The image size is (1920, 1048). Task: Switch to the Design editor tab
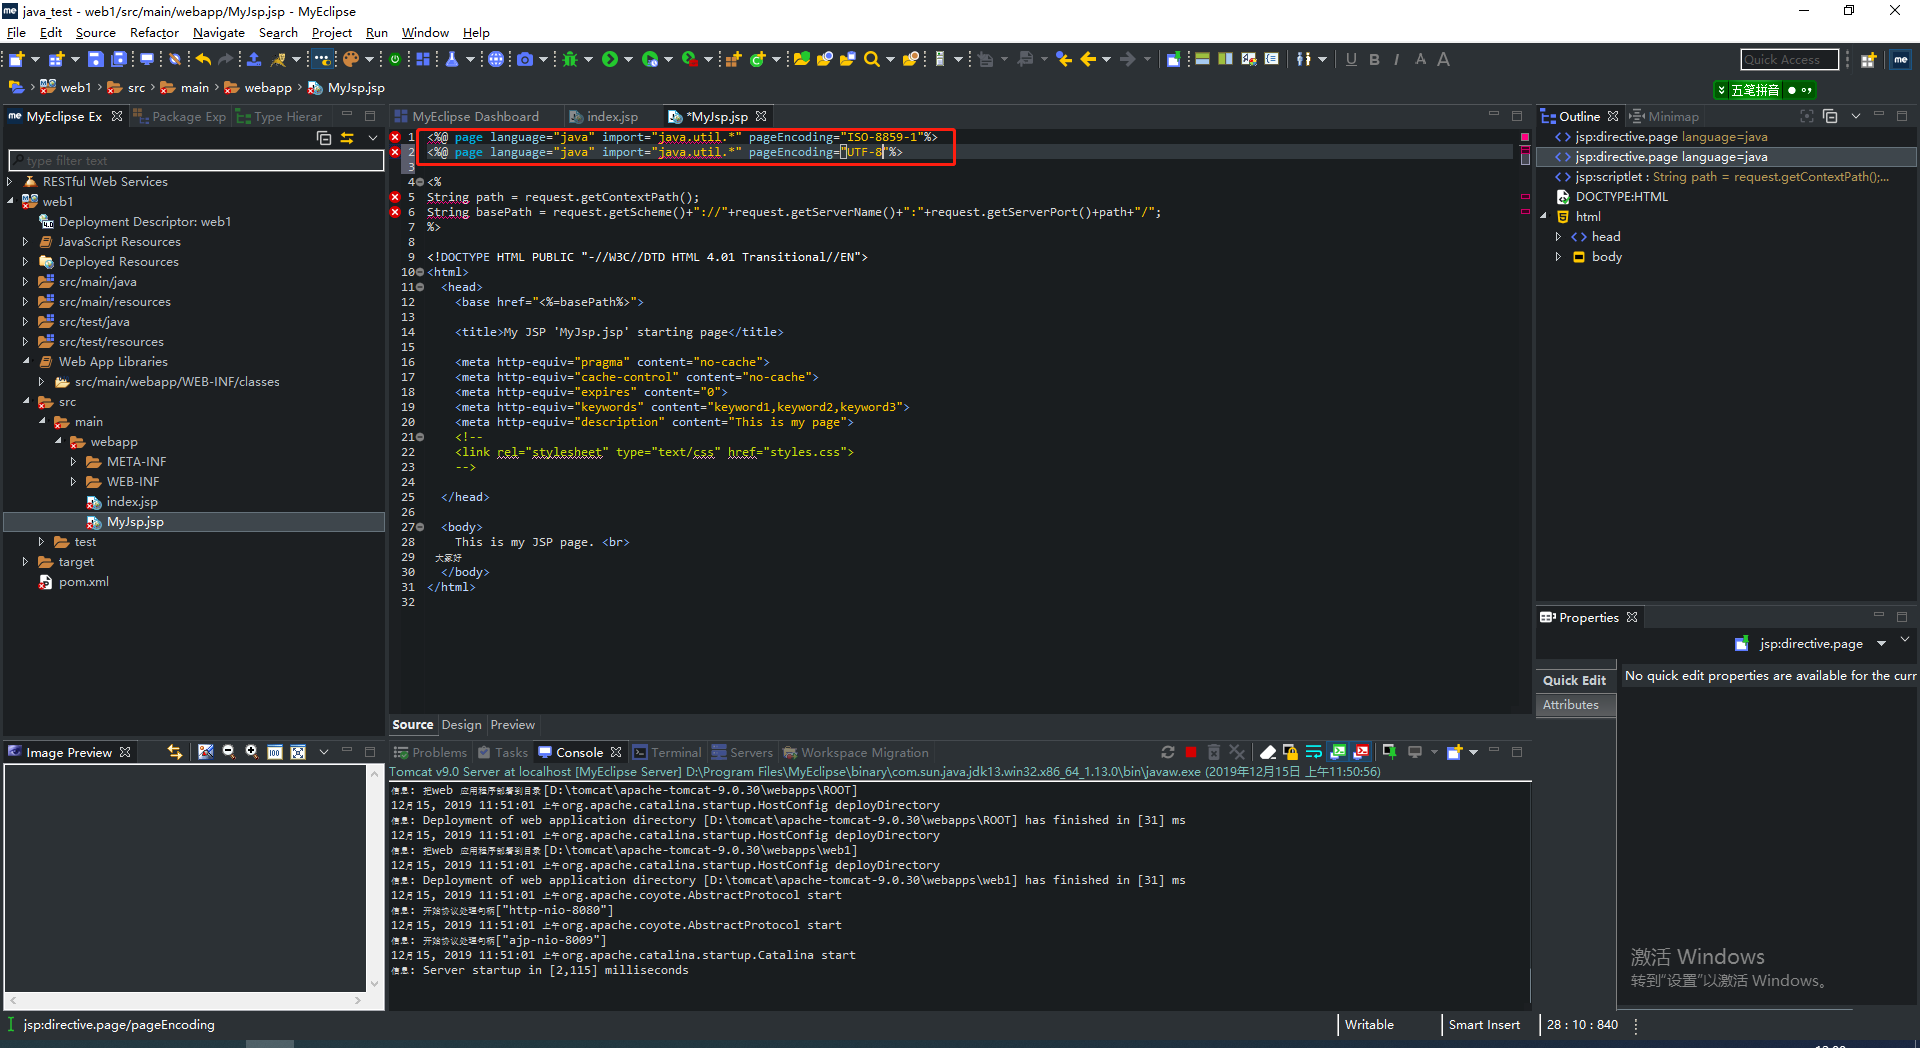(x=461, y=725)
